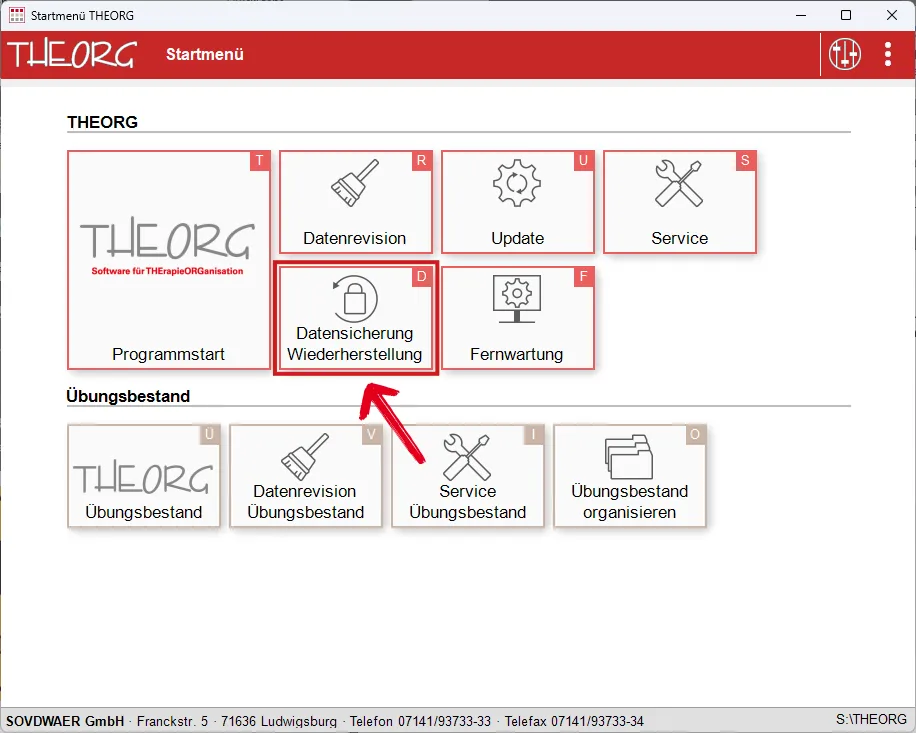Click the Übungsbestand section heading
The height and width of the screenshot is (733, 916).
pyautogui.click(x=128, y=396)
